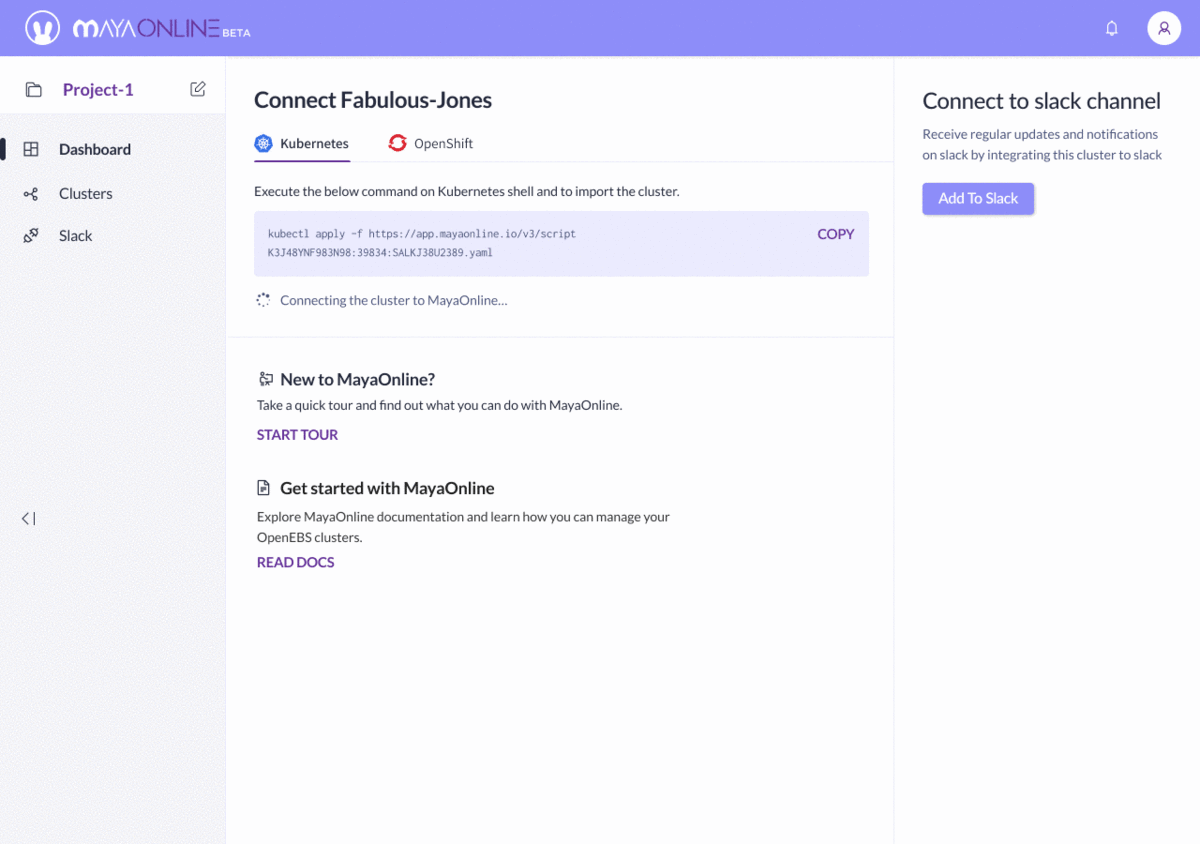Click the K3J48YNF983N98 yaml filename line
The image size is (1200, 844).
(380, 253)
